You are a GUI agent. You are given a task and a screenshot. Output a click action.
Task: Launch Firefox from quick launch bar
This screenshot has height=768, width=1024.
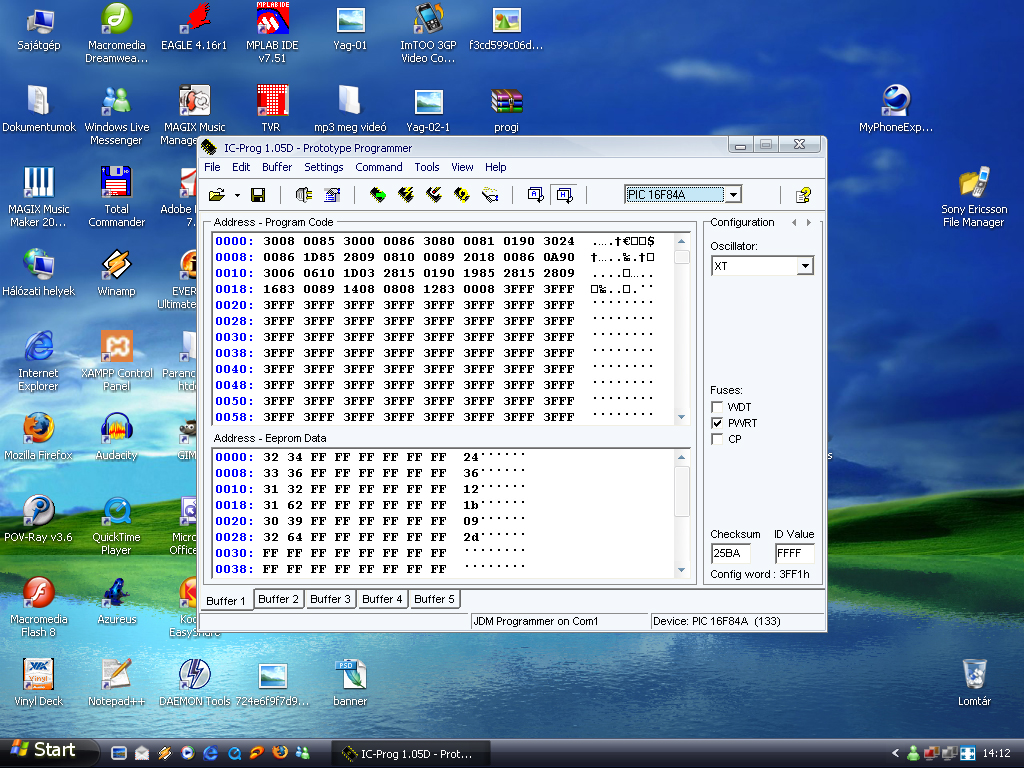coord(280,753)
